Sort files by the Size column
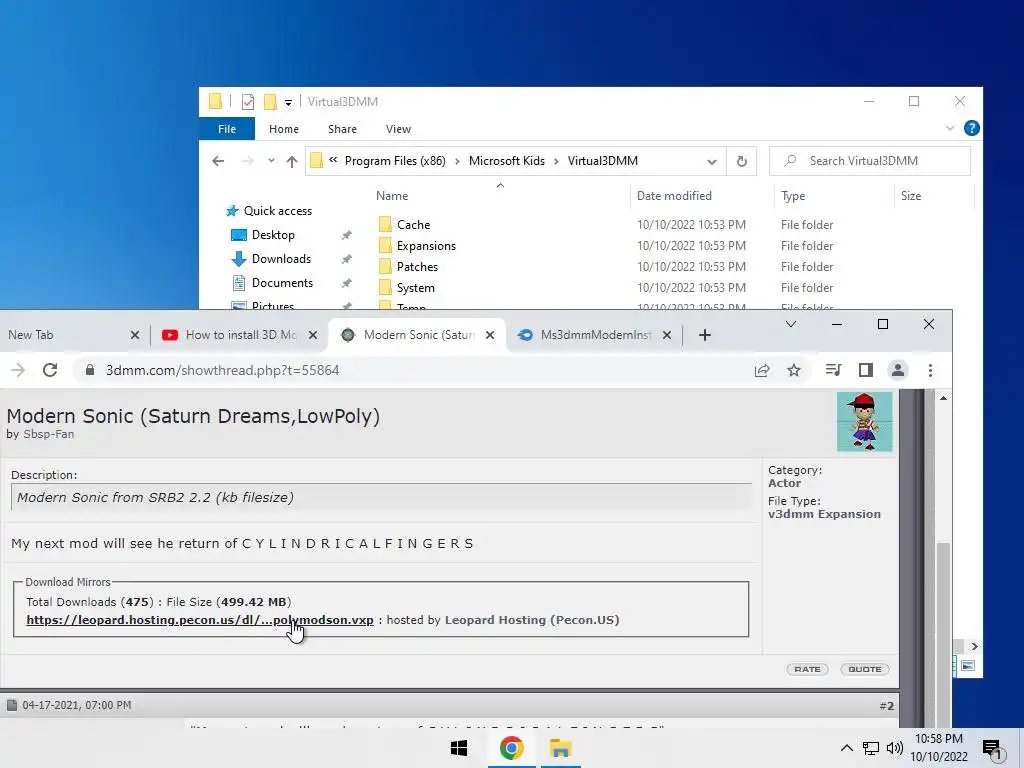This screenshot has height=768, width=1024. [910, 196]
